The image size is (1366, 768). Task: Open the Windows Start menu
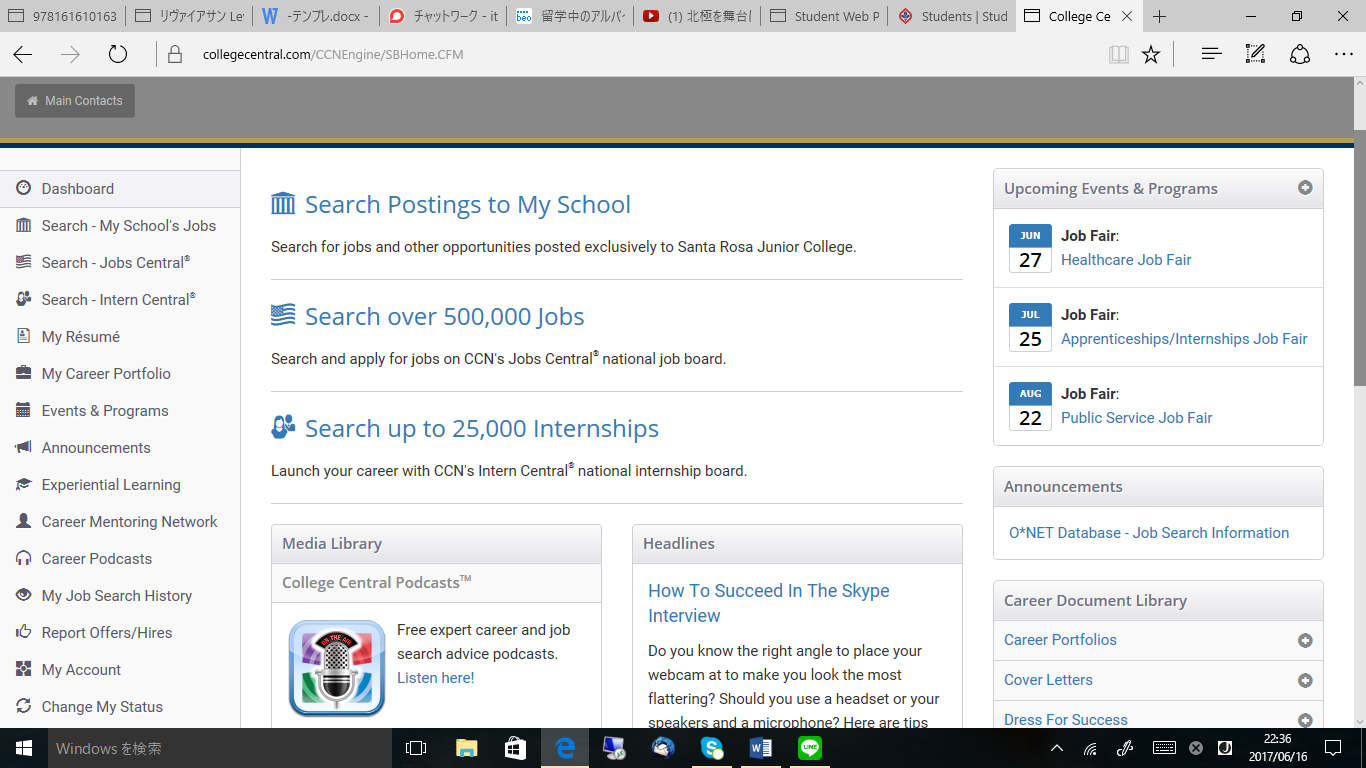point(23,748)
